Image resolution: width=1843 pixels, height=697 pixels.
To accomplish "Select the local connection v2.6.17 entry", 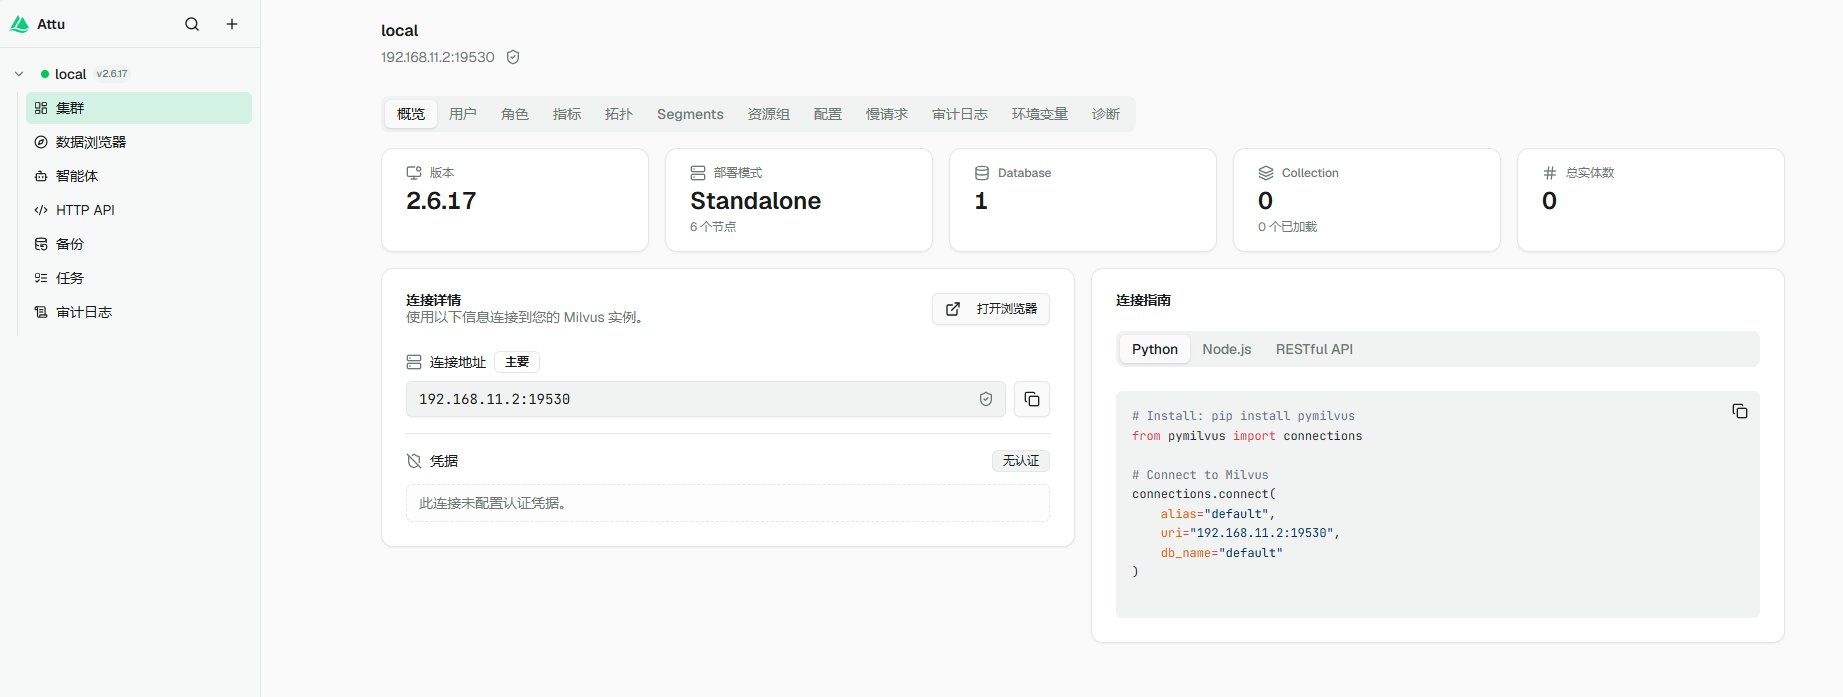I will point(85,74).
